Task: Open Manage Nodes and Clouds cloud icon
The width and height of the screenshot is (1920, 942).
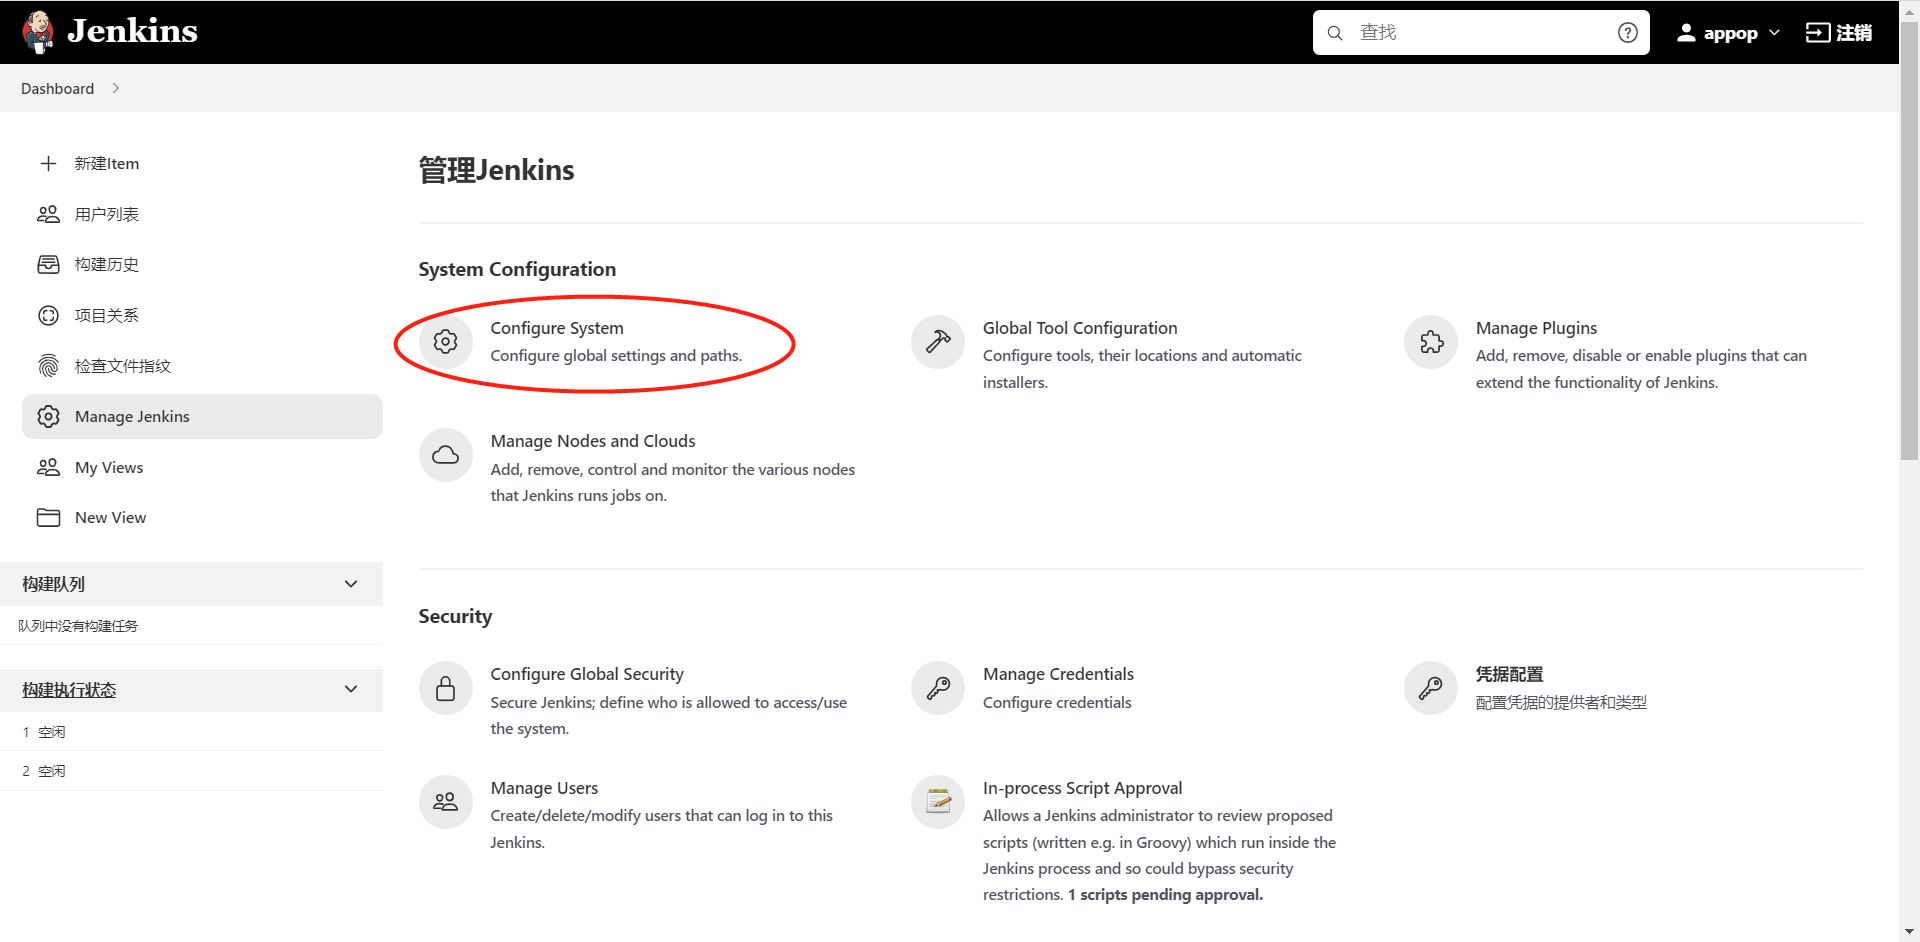Action: coord(446,455)
